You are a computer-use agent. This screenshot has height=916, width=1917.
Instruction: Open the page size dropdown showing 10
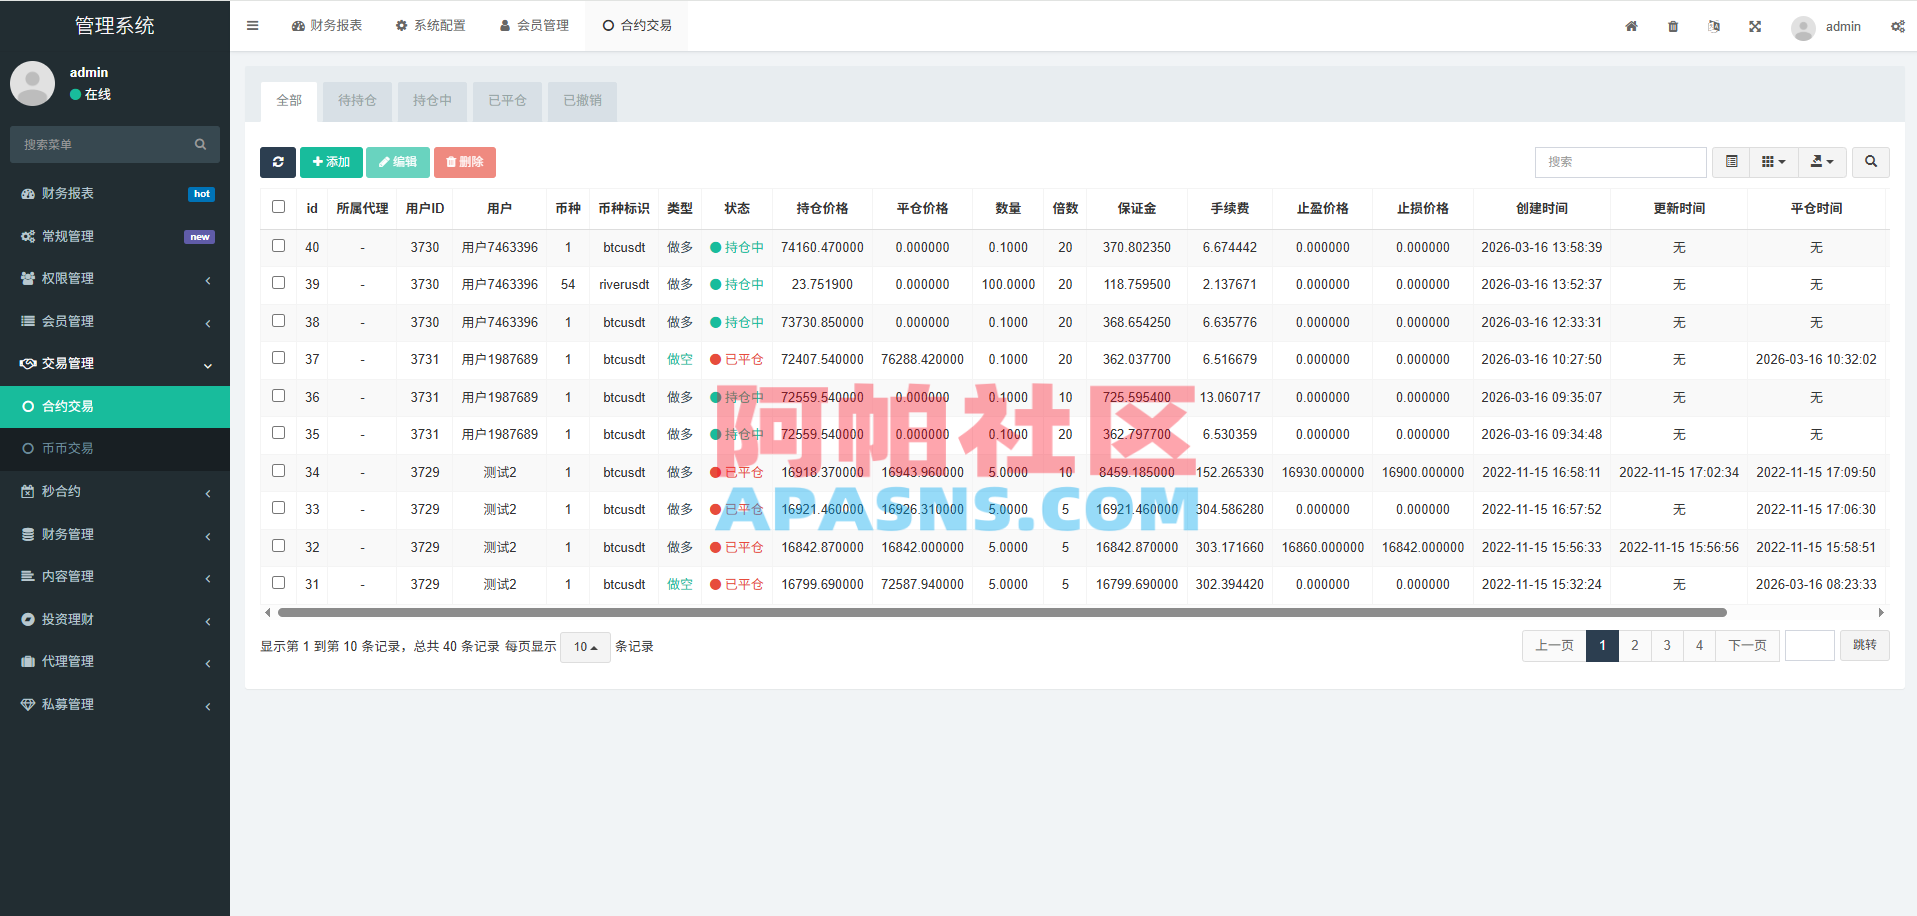[585, 647]
